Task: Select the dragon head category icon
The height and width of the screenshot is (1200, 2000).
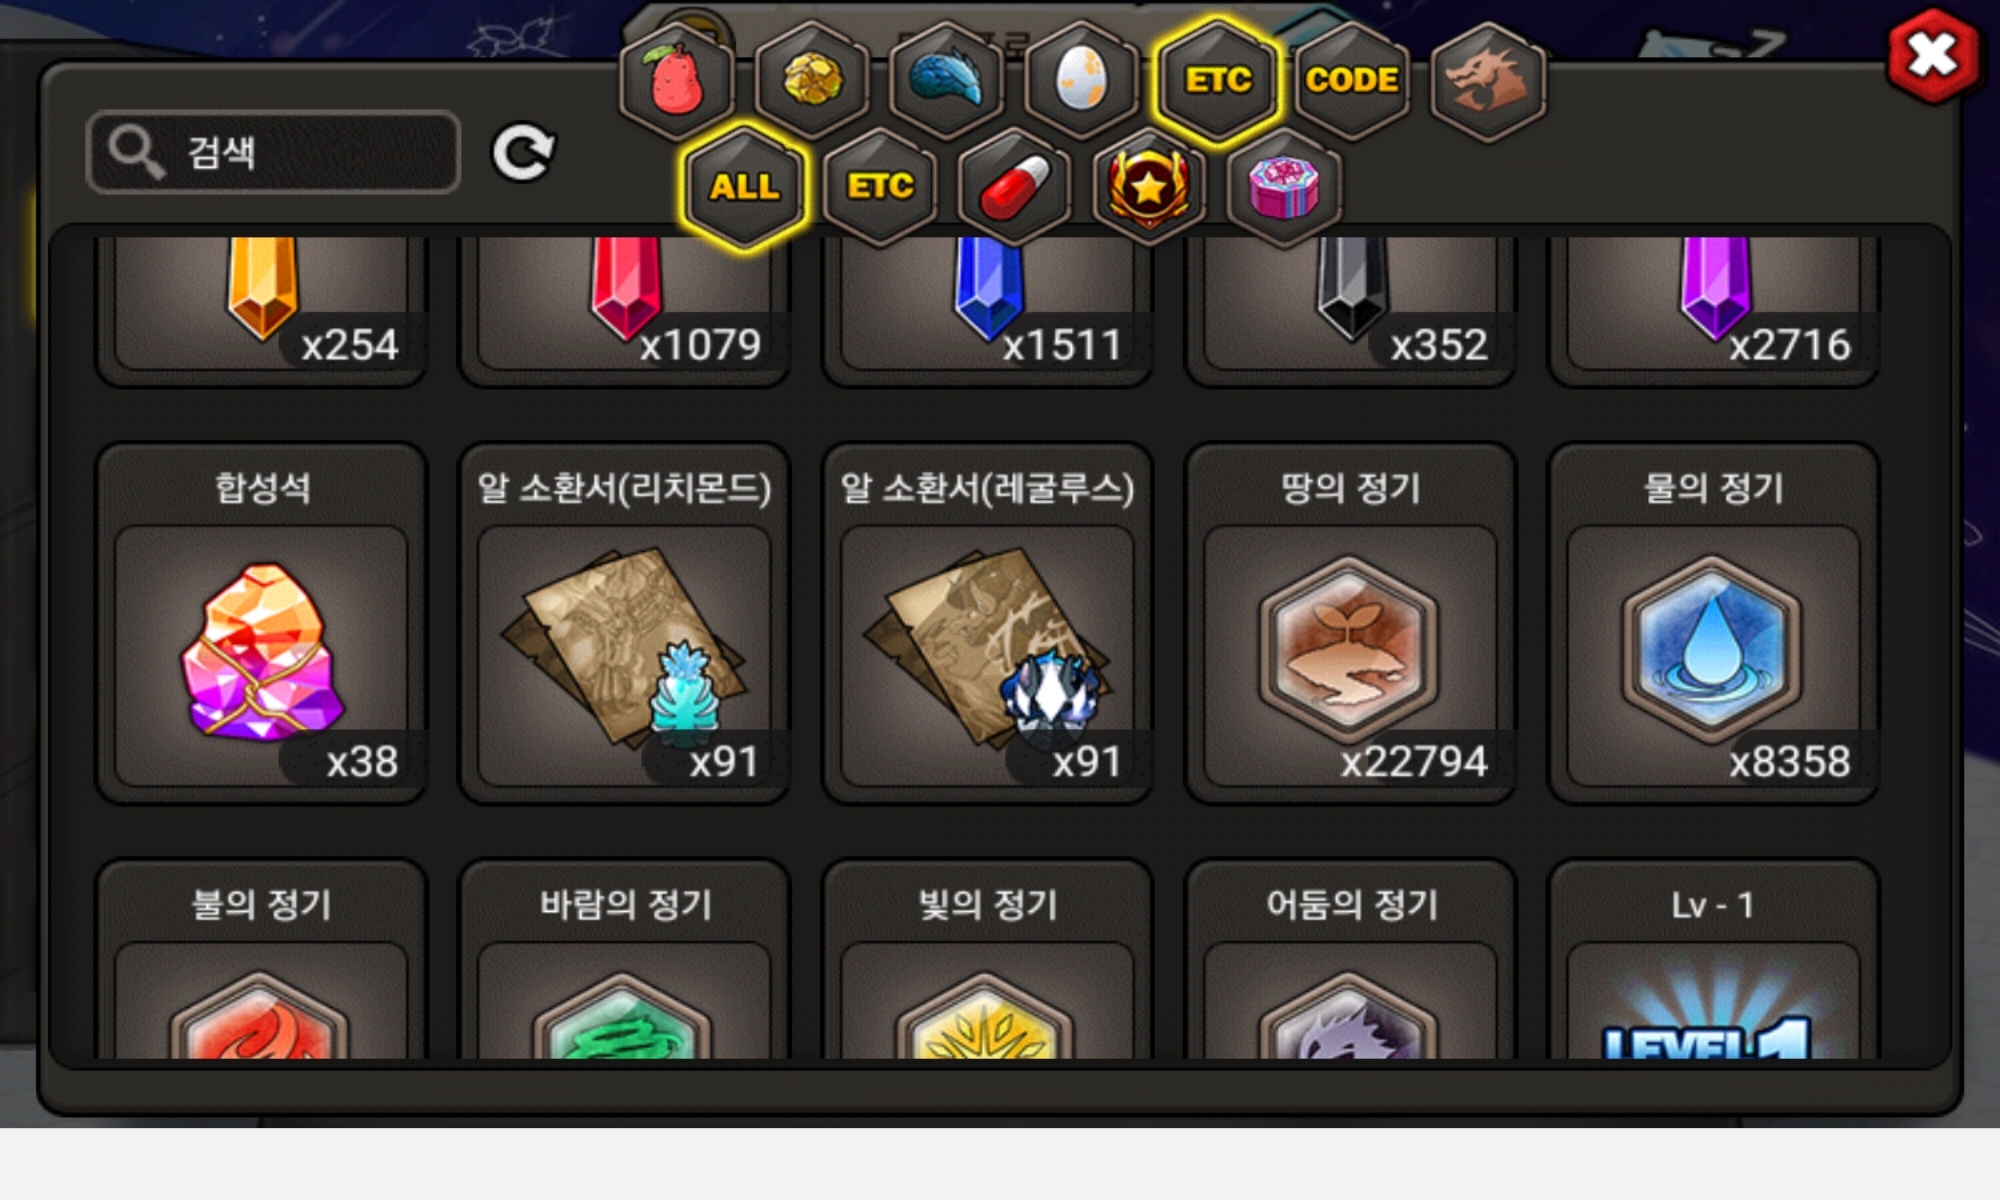Action: tap(1488, 80)
